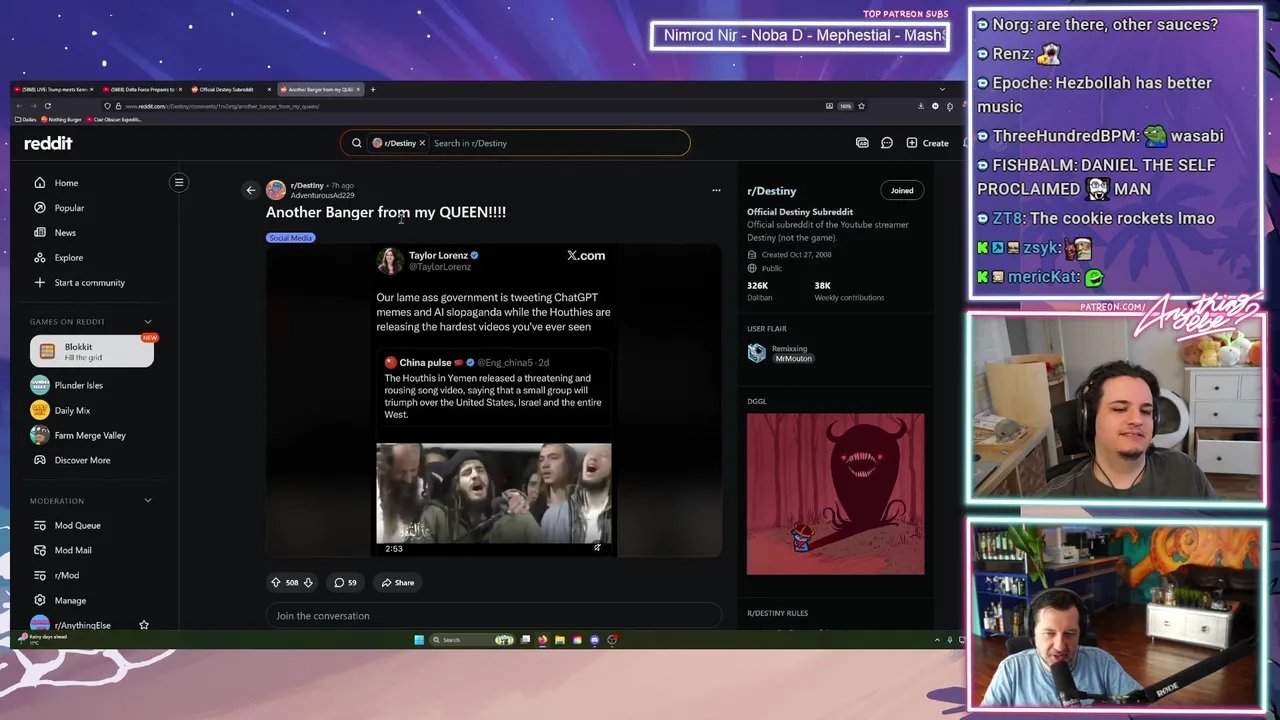1280x720 pixels.
Task: Downvote the post
Action: (308, 582)
